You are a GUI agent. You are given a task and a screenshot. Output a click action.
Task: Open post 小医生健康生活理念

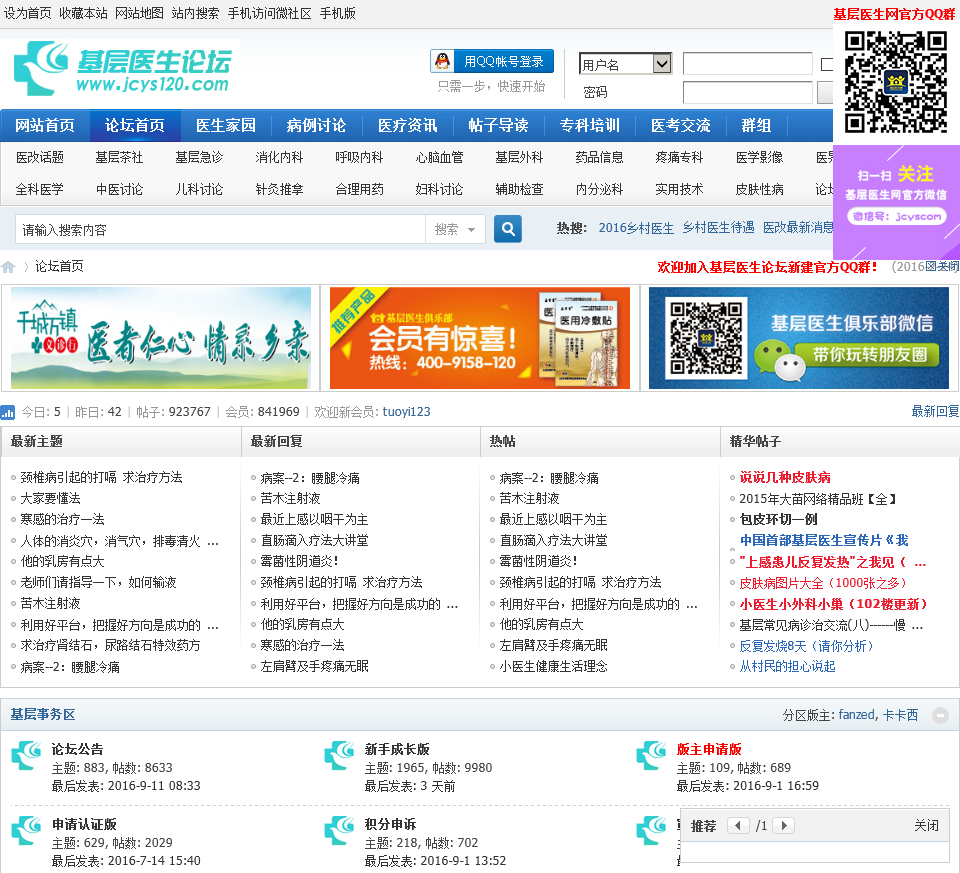click(553, 666)
